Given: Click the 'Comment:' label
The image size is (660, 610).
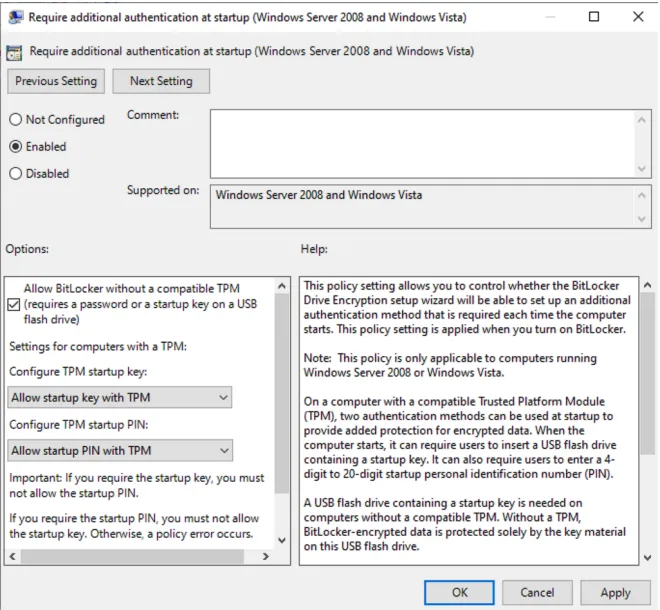Looking at the screenshot, I should [x=153, y=115].
